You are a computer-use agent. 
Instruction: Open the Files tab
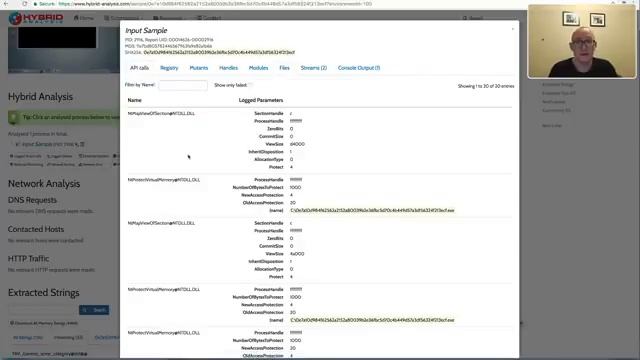(x=284, y=68)
